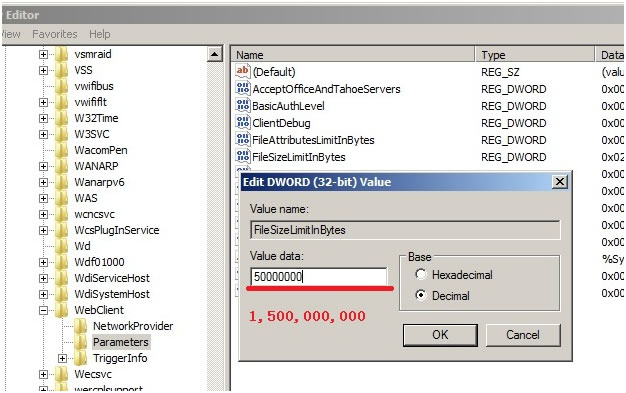Click the VSS folder icon
626x393 pixels.
click(x=61, y=70)
